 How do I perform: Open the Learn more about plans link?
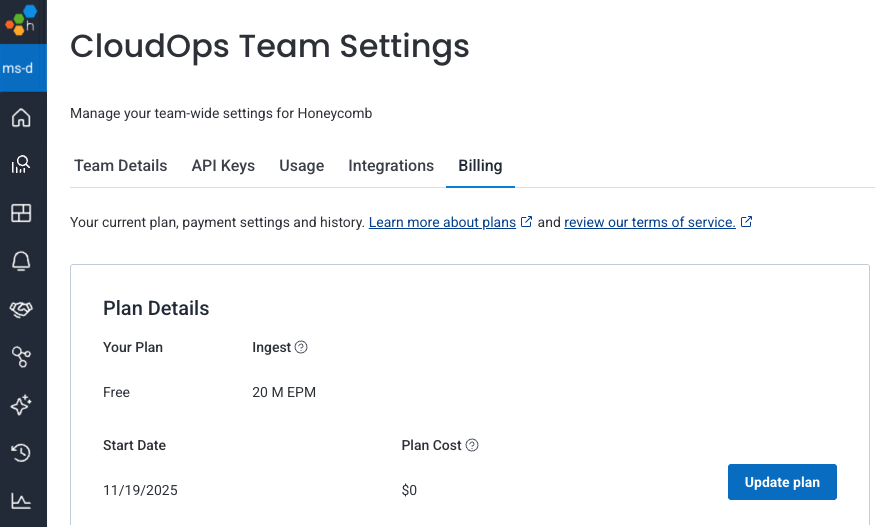[442, 222]
